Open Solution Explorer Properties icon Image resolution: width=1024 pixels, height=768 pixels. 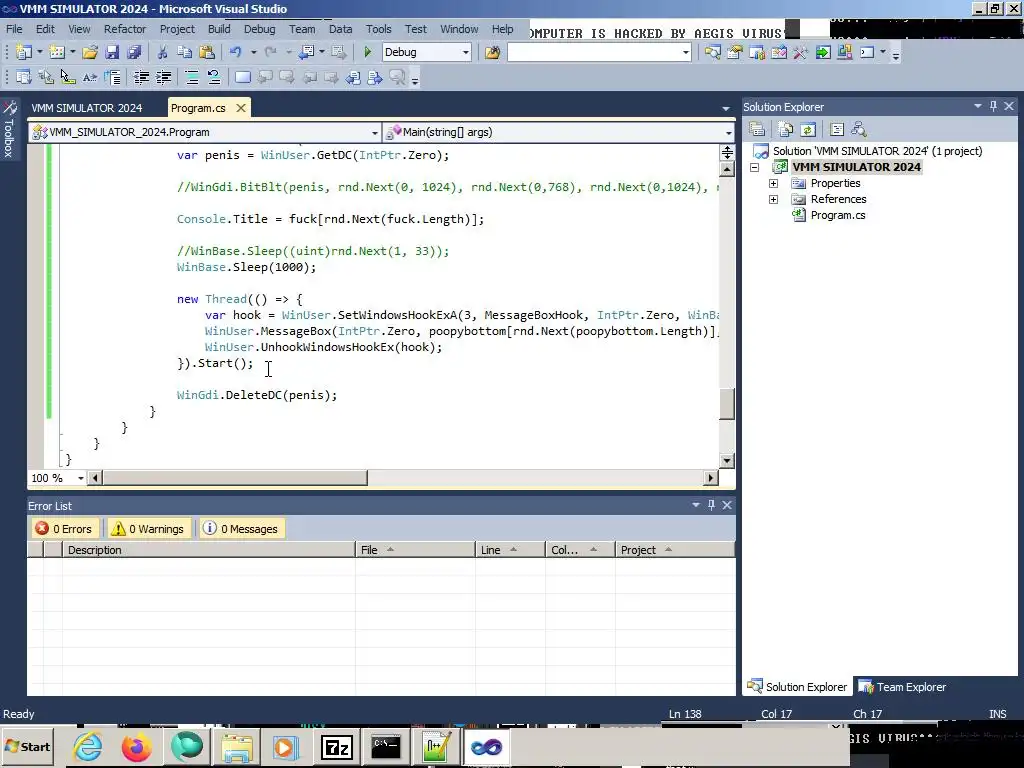tap(757, 129)
